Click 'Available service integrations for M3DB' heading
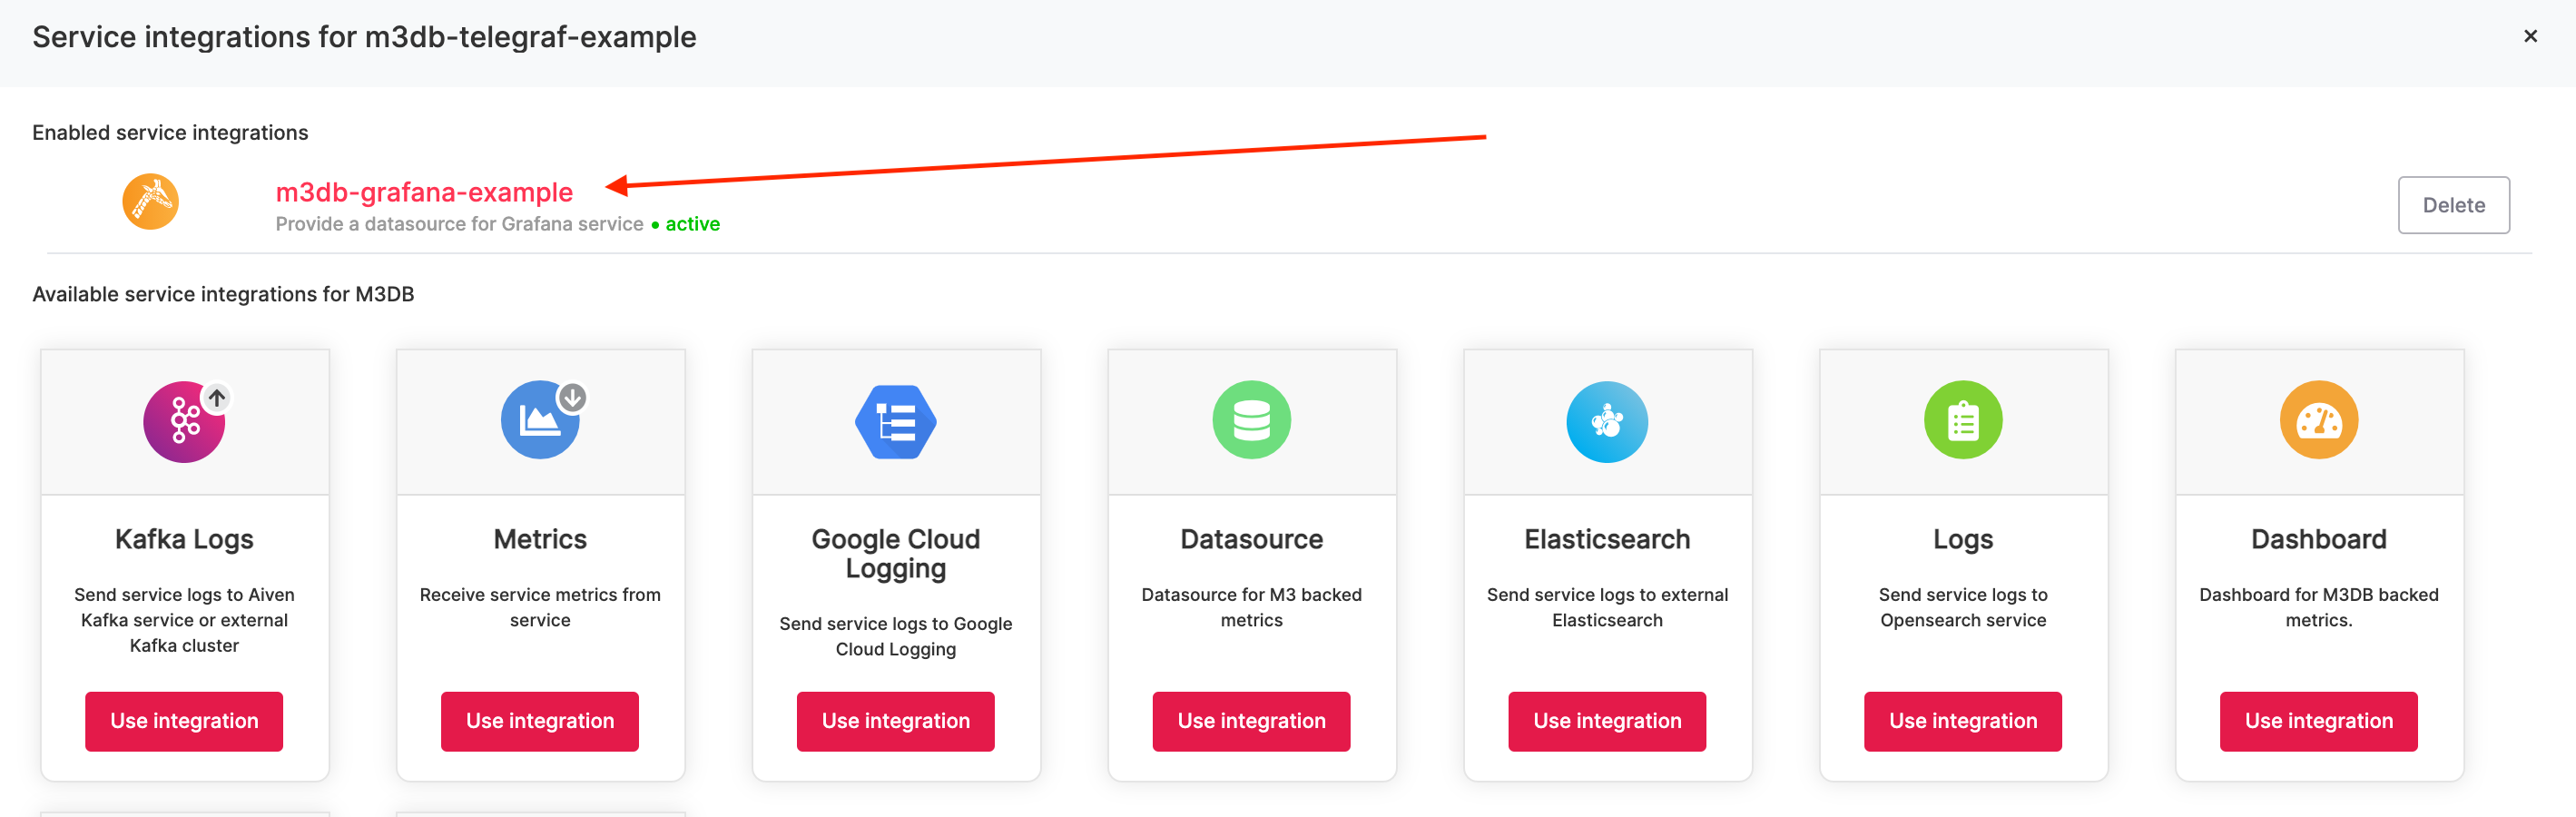This screenshot has height=817, width=2576. 223,294
